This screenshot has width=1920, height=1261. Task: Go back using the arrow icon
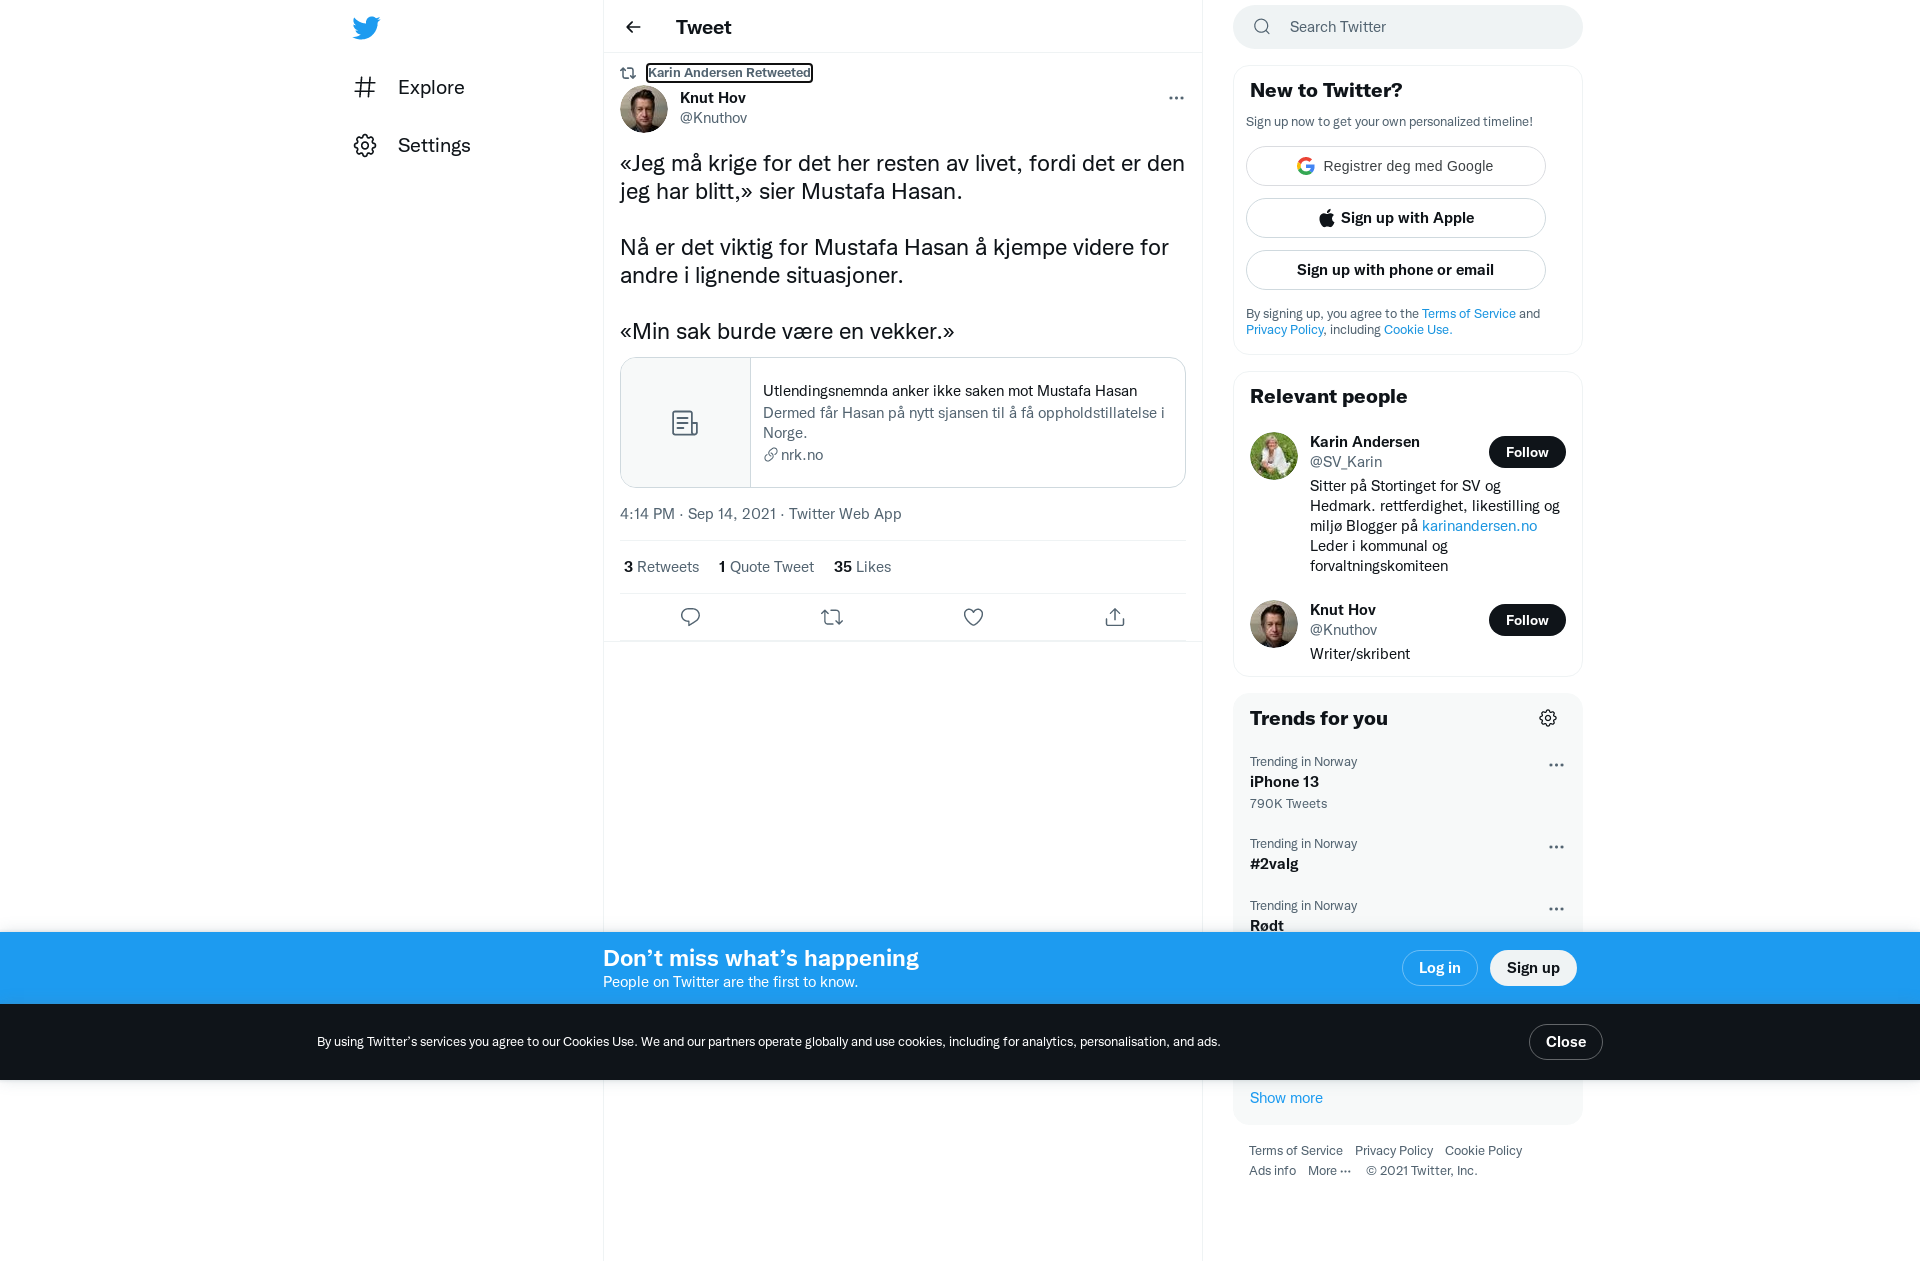click(633, 27)
